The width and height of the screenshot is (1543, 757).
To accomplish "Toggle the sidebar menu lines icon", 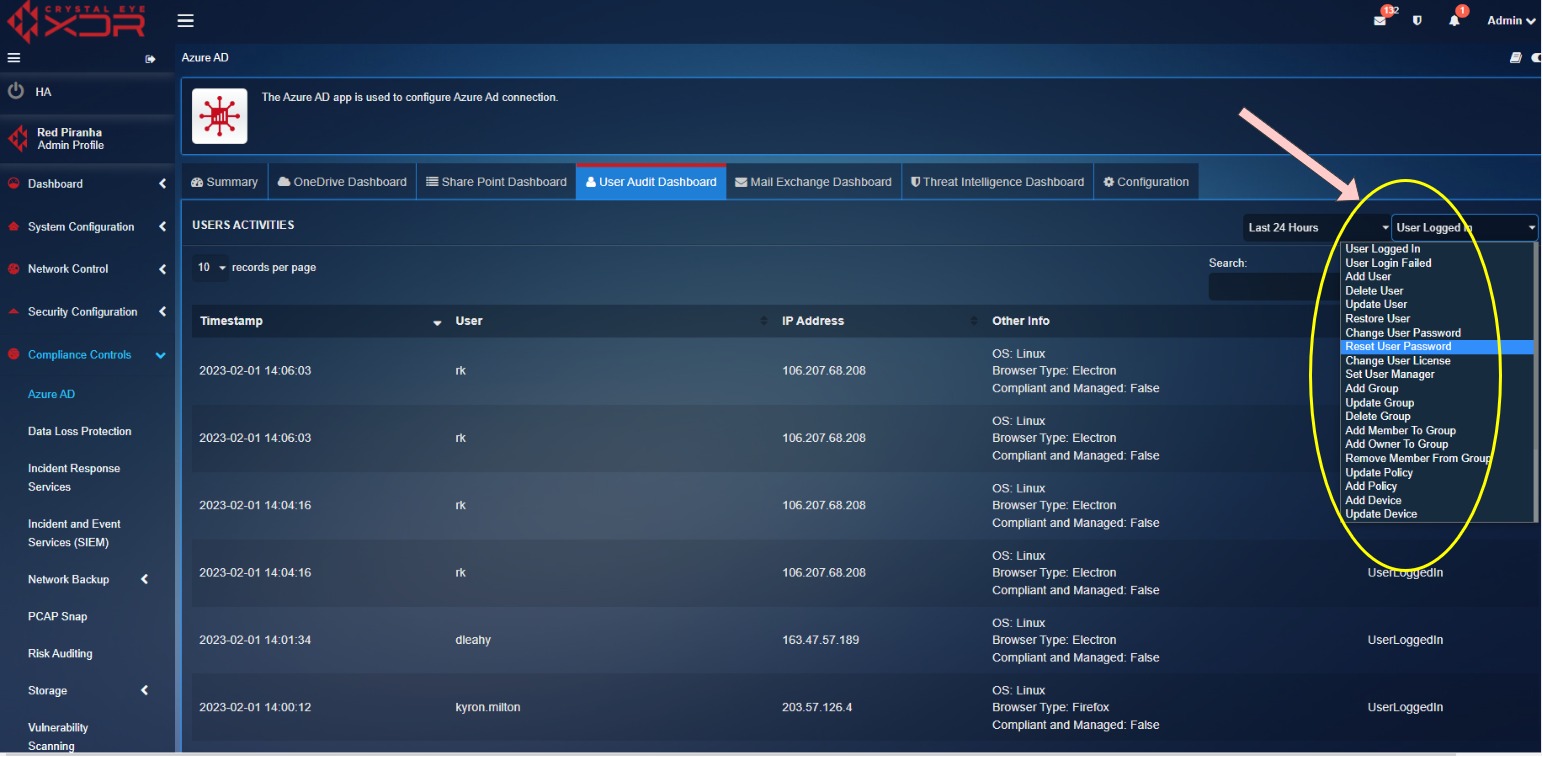I will coord(14,58).
